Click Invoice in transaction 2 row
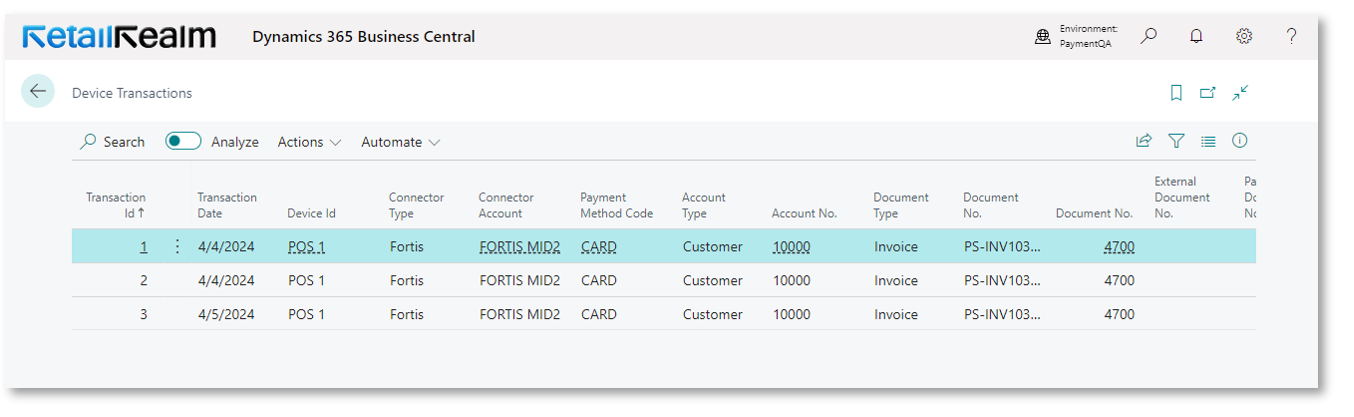The width and height of the screenshot is (1354, 417). (x=896, y=280)
